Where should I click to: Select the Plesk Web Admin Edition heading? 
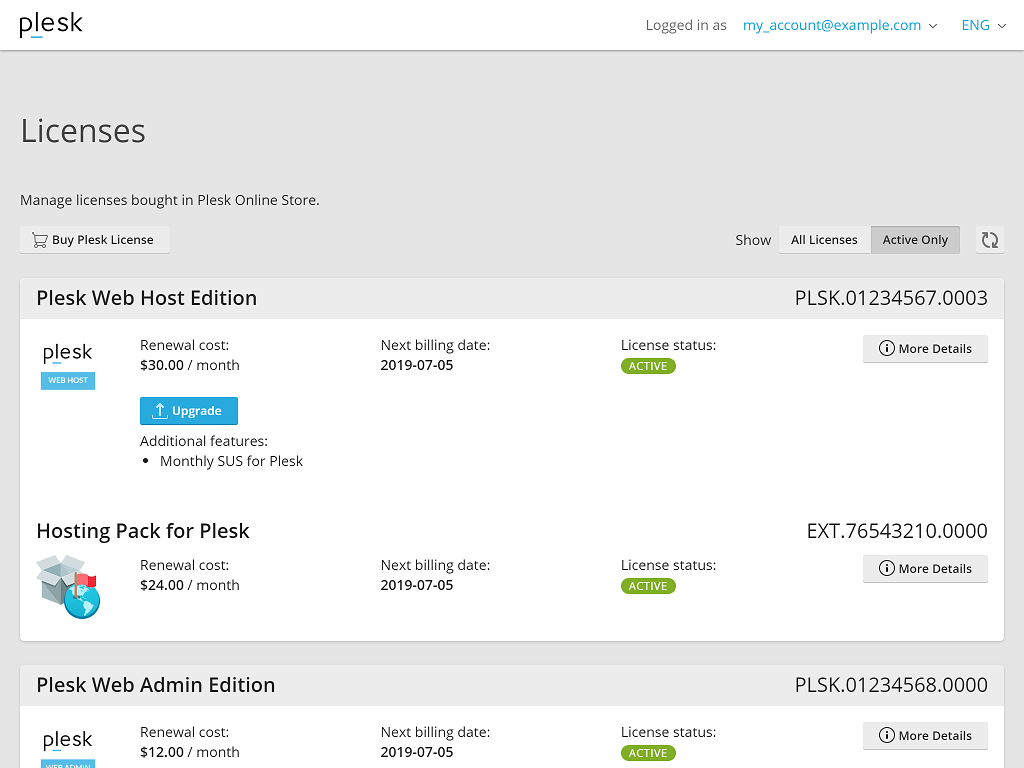pyautogui.click(x=155, y=685)
